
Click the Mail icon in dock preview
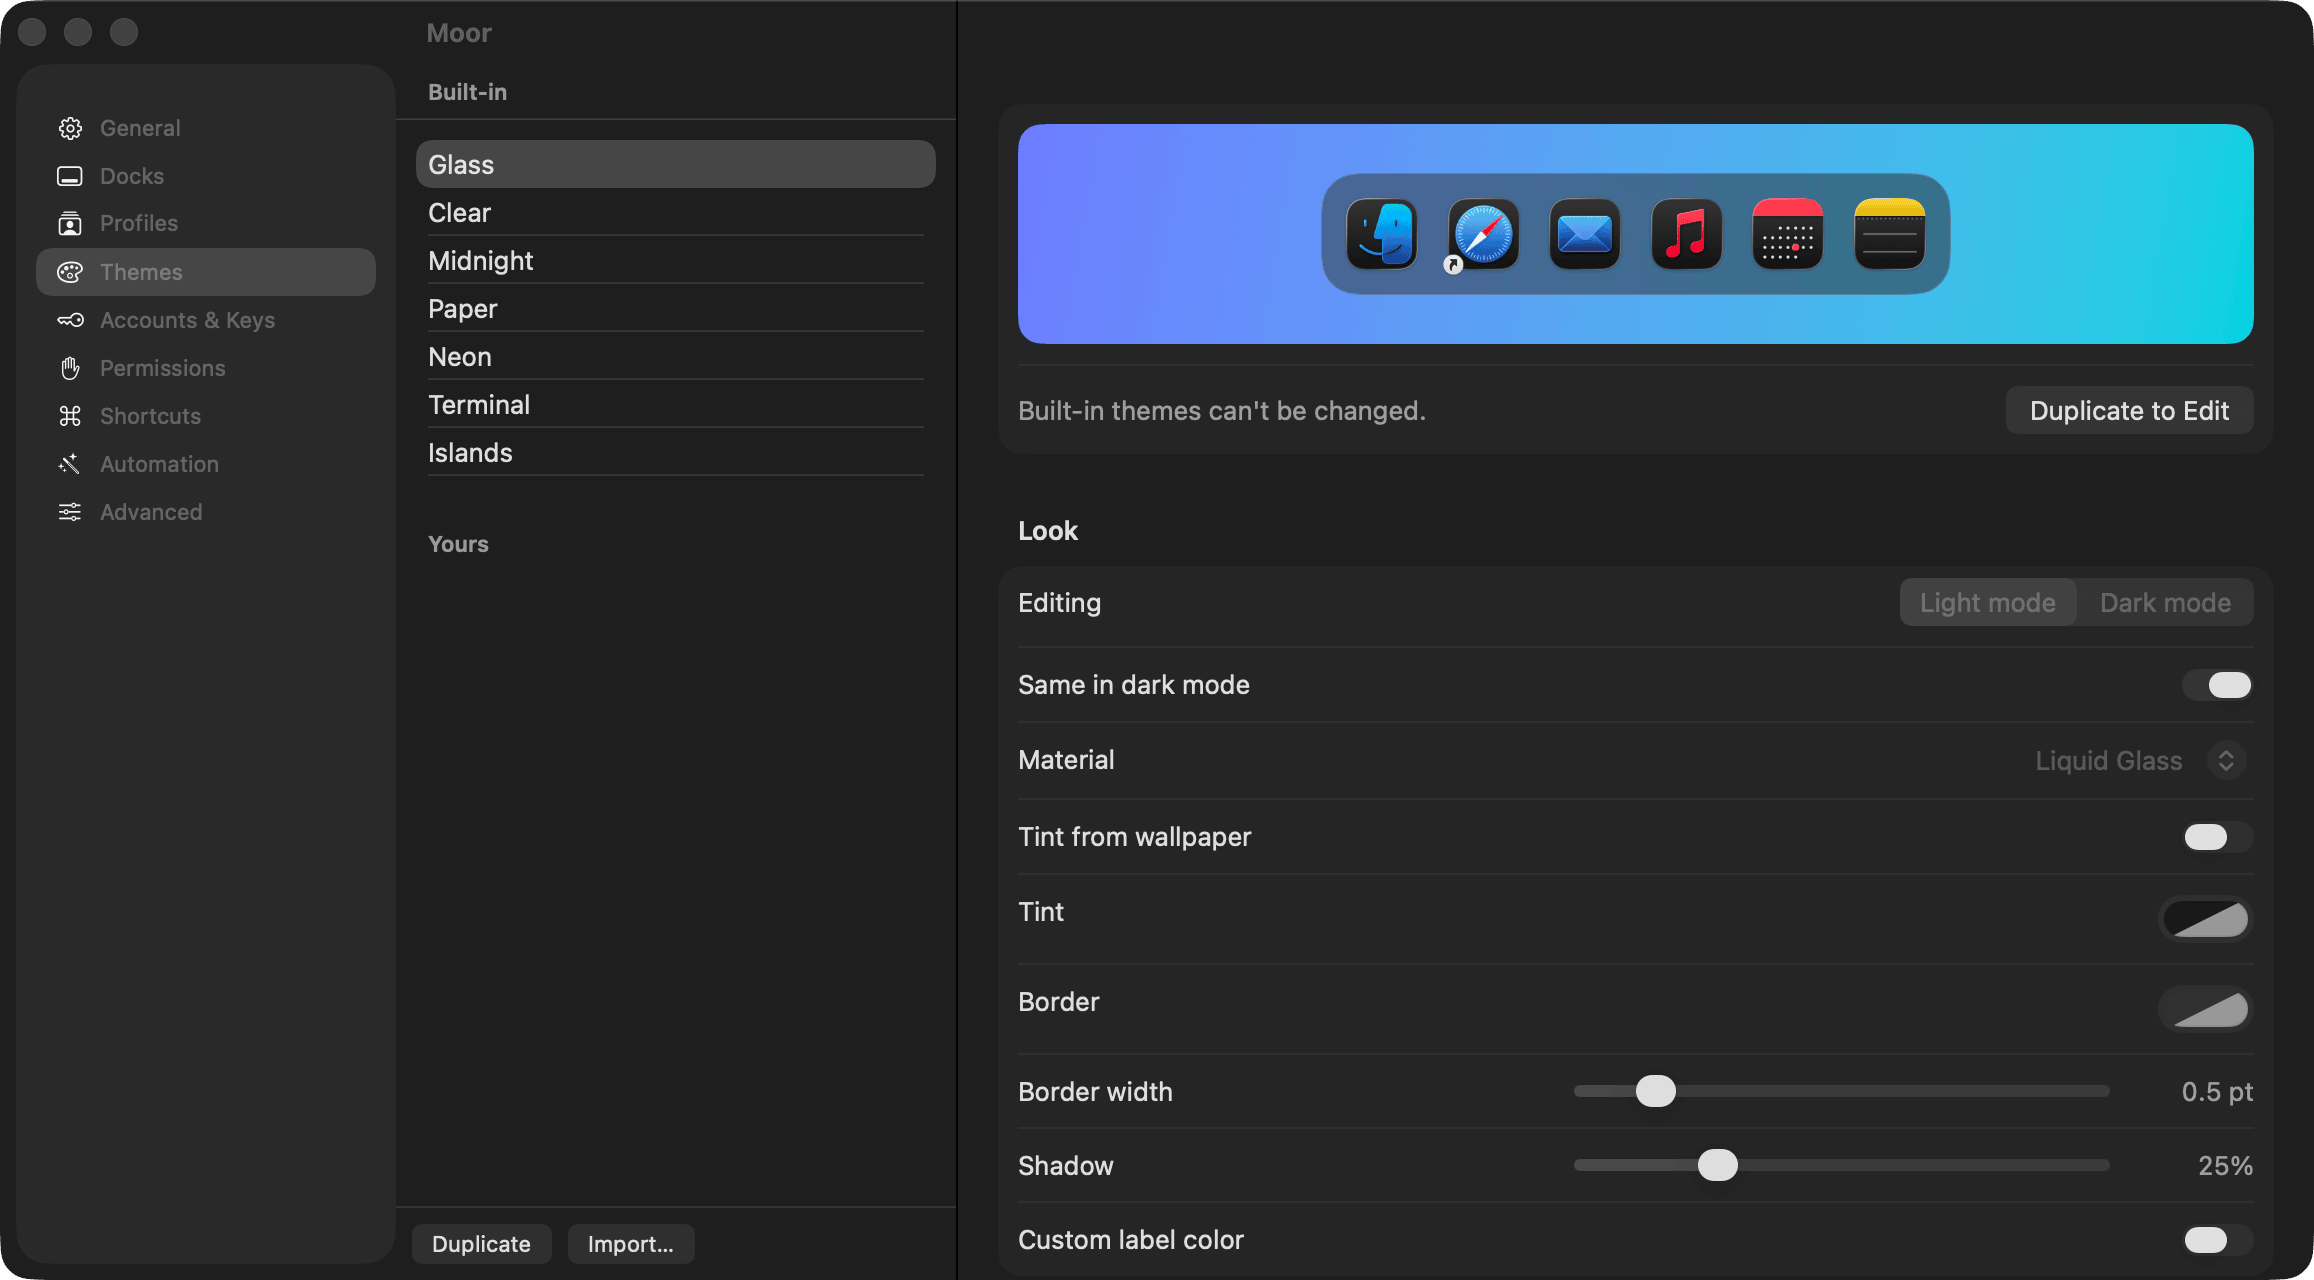(1585, 234)
